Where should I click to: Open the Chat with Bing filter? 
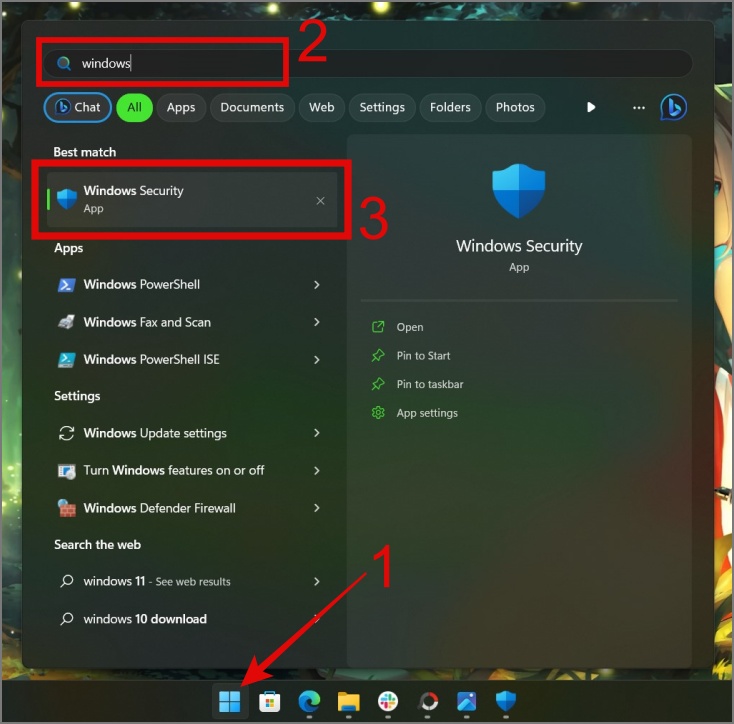click(x=78, y=107)
